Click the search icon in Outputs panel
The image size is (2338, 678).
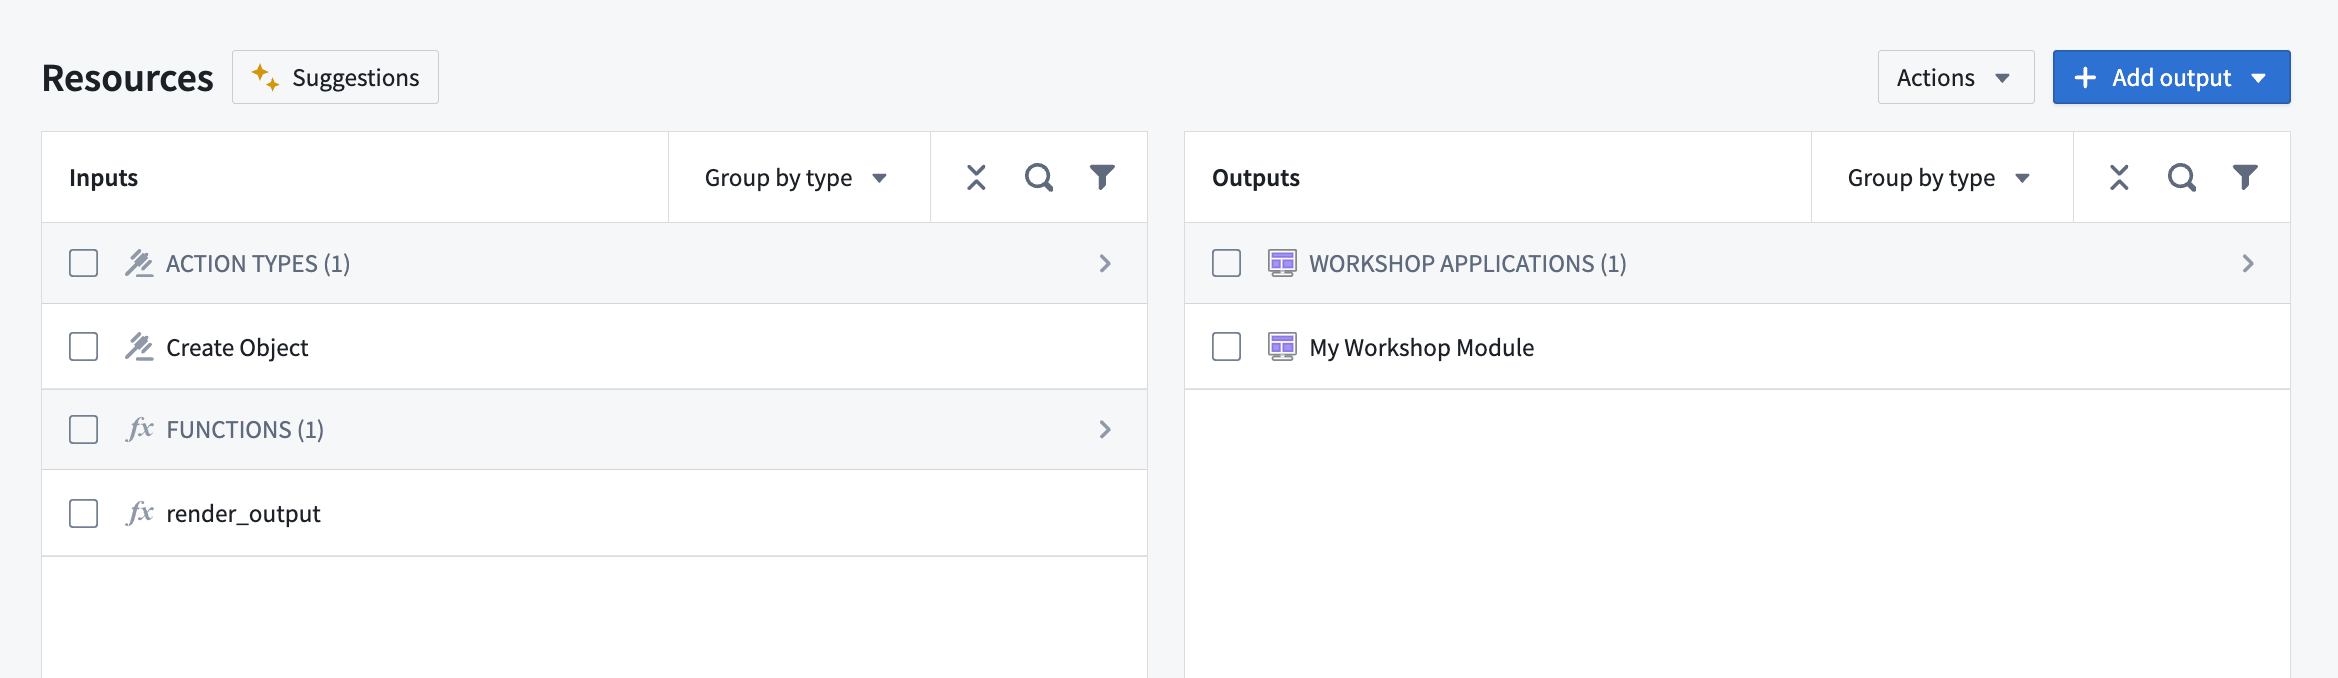(2181, 178)
